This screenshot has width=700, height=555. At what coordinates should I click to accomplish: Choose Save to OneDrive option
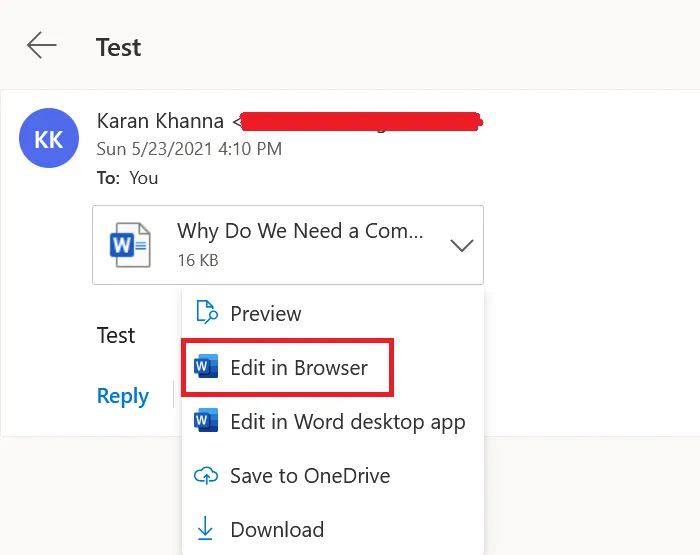point(310,476)
